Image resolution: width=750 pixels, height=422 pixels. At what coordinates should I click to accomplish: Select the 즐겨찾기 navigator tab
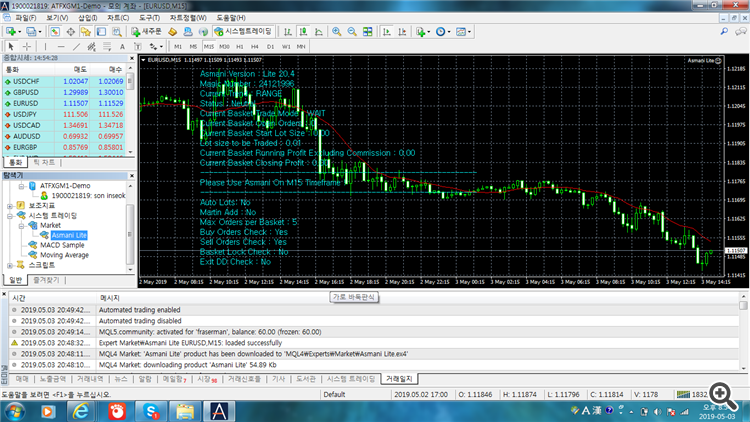[46, 280]
